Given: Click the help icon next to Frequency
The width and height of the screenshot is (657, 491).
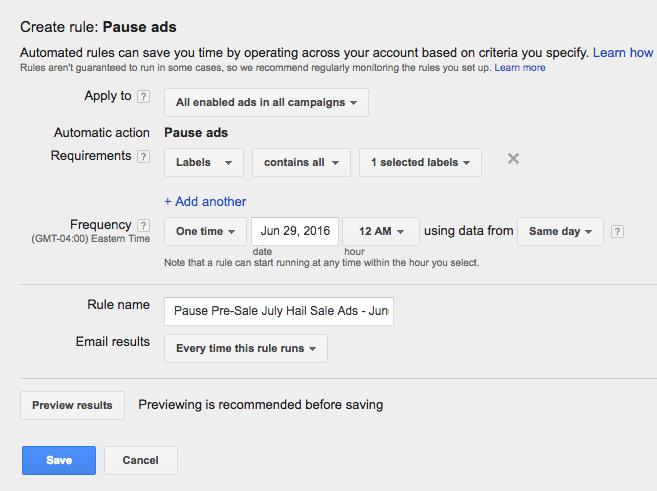Looking at the screenshot, I should pyautogui.click(x=143, y=225).
